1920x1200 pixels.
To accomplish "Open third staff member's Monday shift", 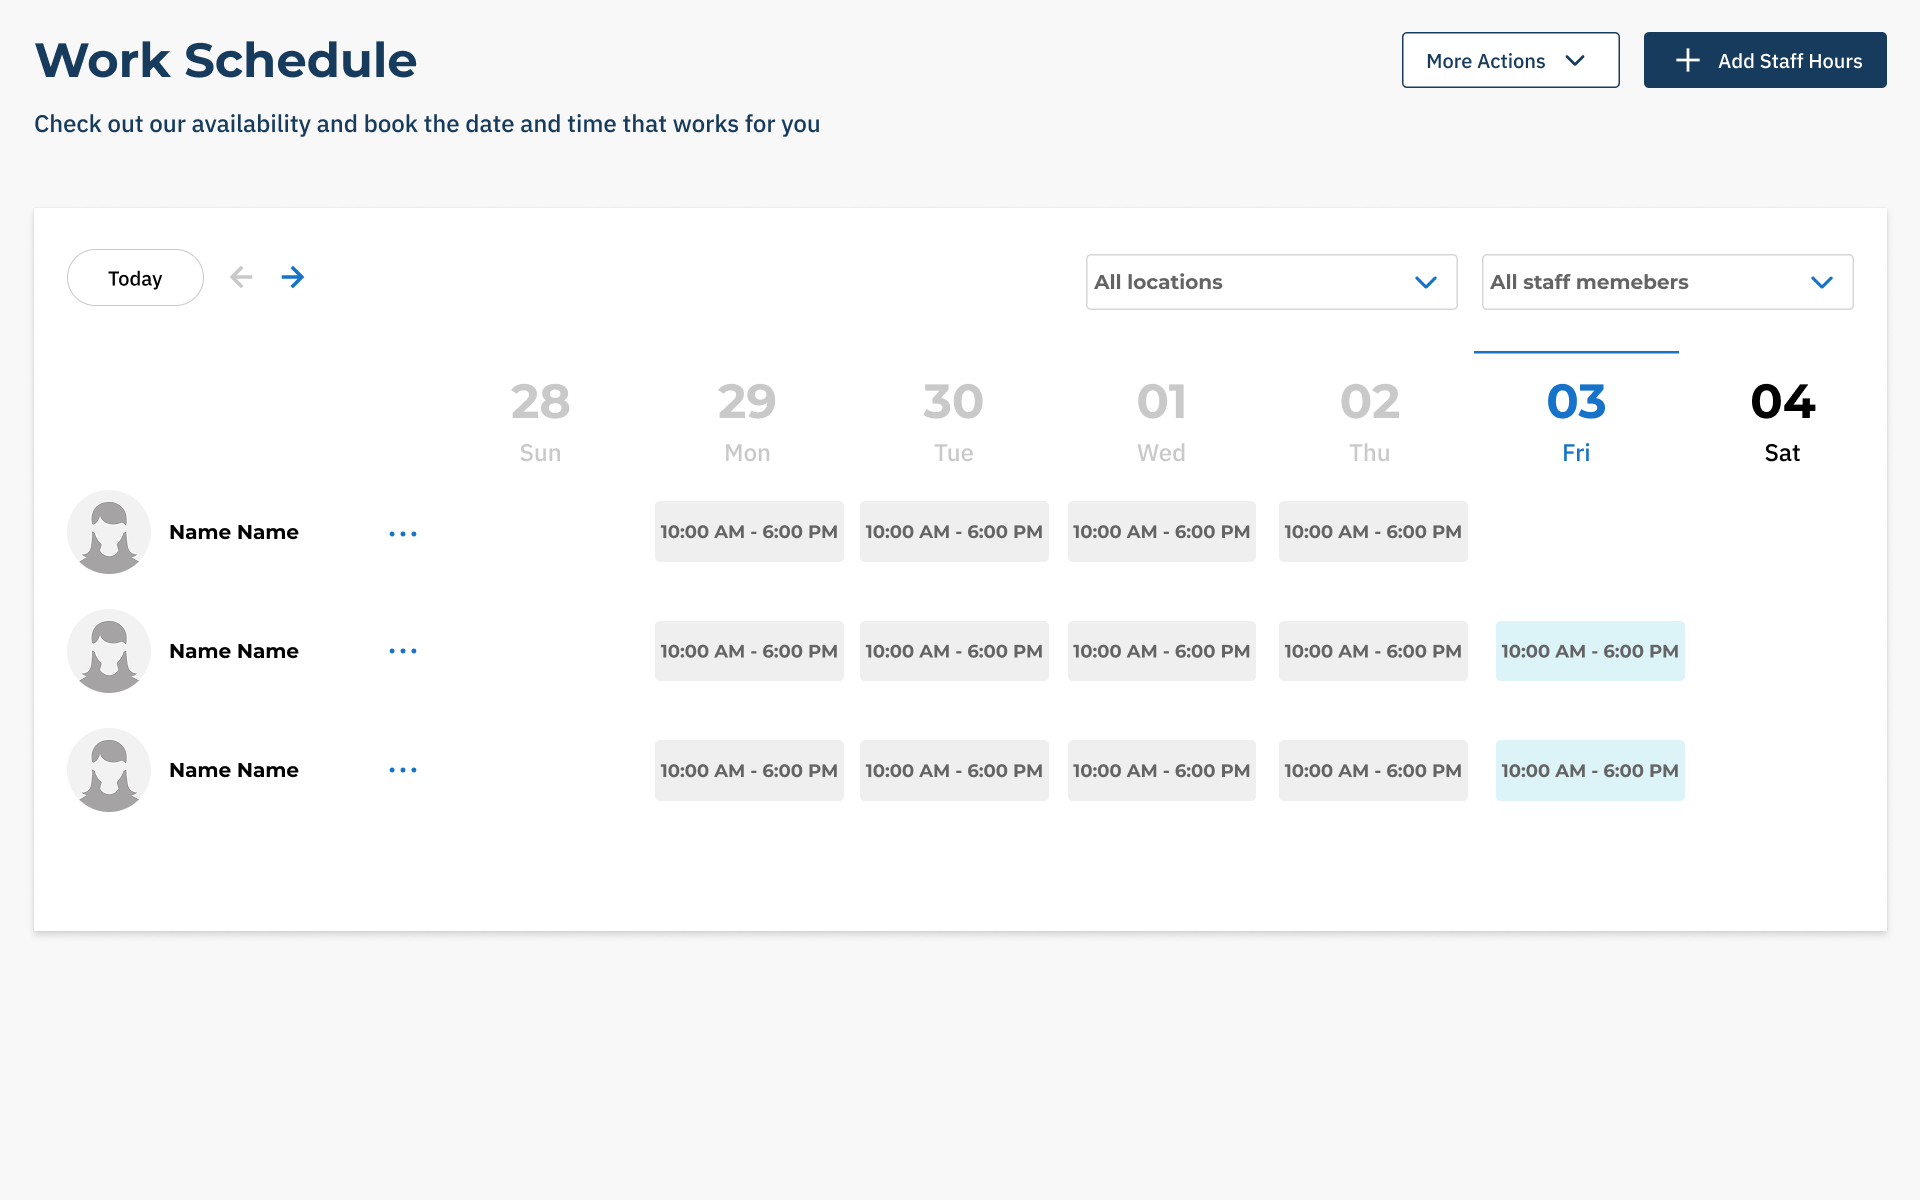I will [749, 770].
